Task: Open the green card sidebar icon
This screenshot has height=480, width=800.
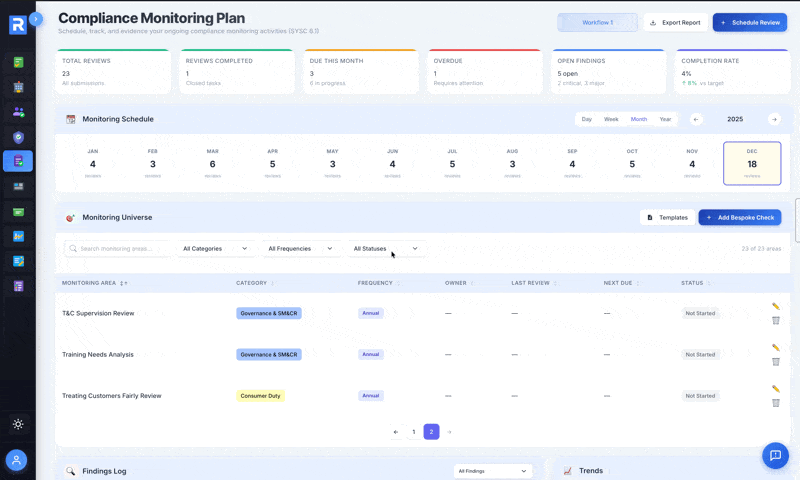Action: [x=18, y=212]
